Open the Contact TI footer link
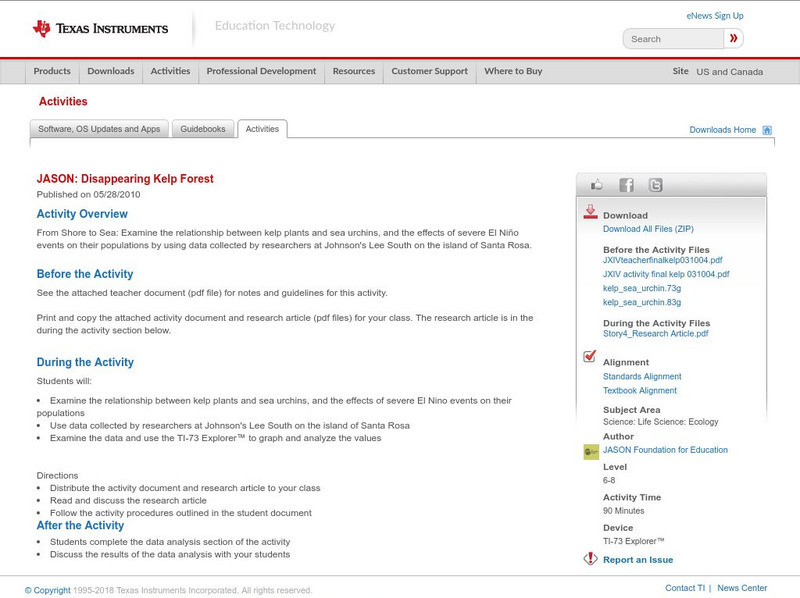The image size is (800, 598). (x=685, y=588)
